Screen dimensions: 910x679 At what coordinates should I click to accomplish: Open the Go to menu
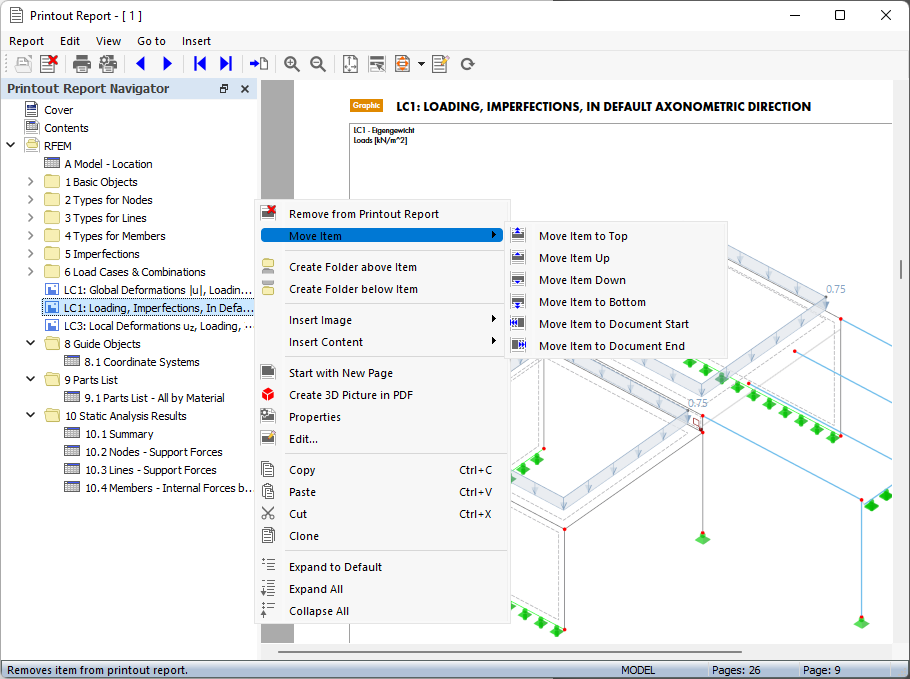pos(151,41)
